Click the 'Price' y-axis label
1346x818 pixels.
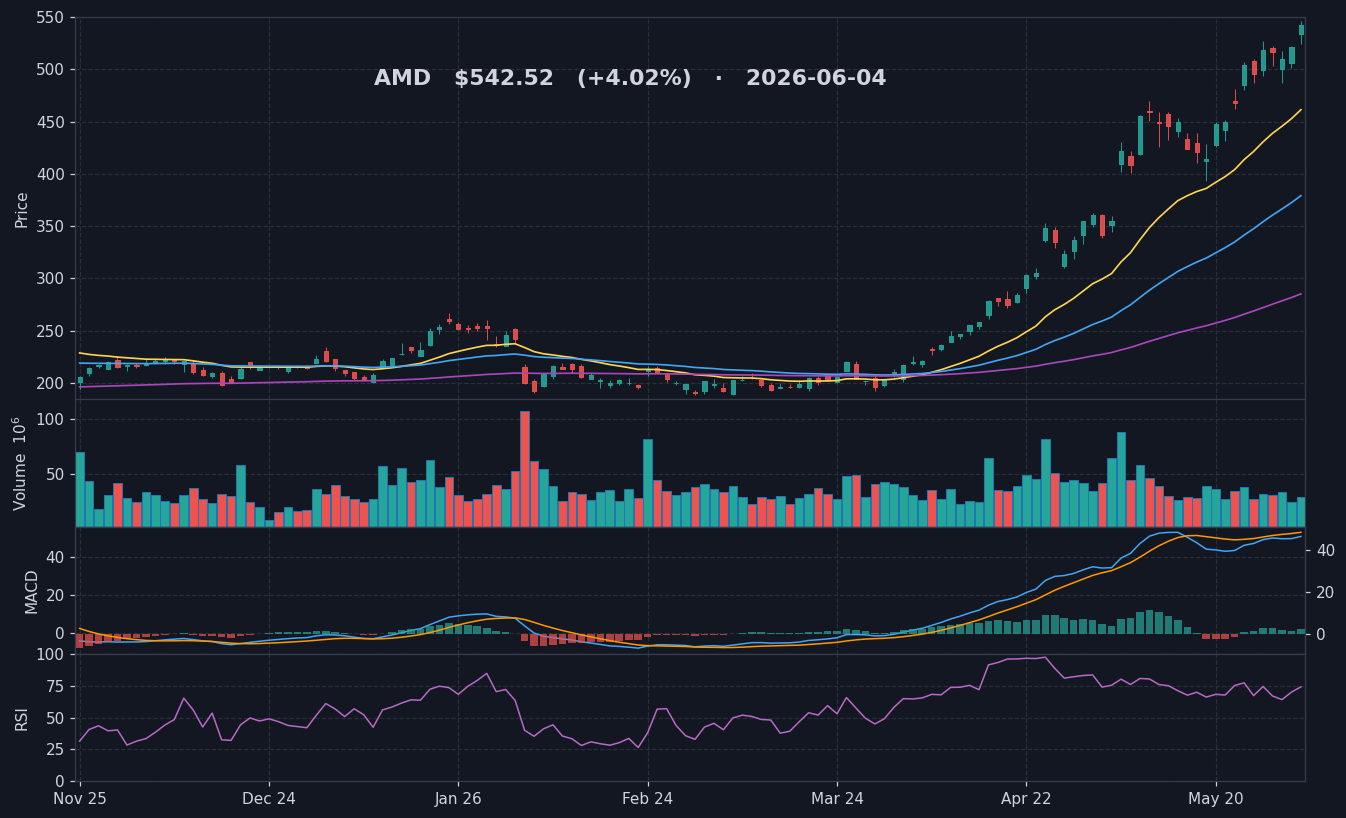coord(22,209)
